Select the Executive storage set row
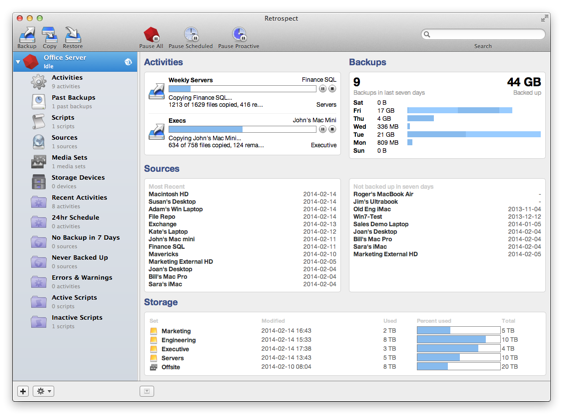The image size is (563, 414). (345, 349)
